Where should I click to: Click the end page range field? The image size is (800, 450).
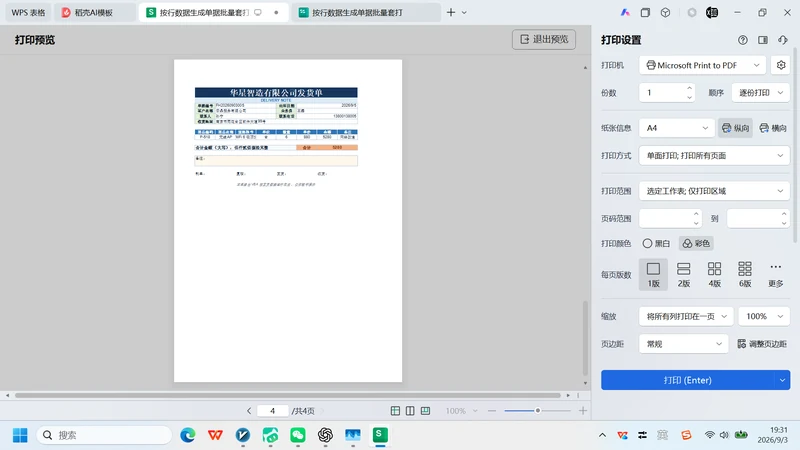[754, 218]
